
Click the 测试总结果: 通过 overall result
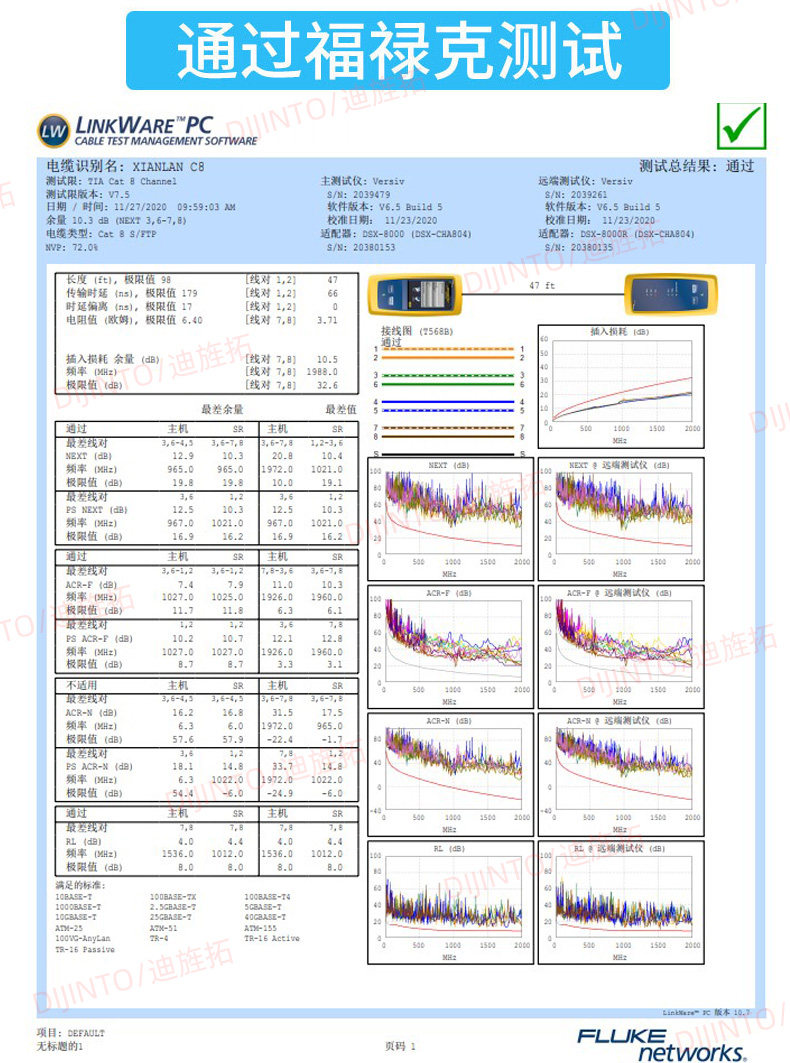(x=696, y=166)
